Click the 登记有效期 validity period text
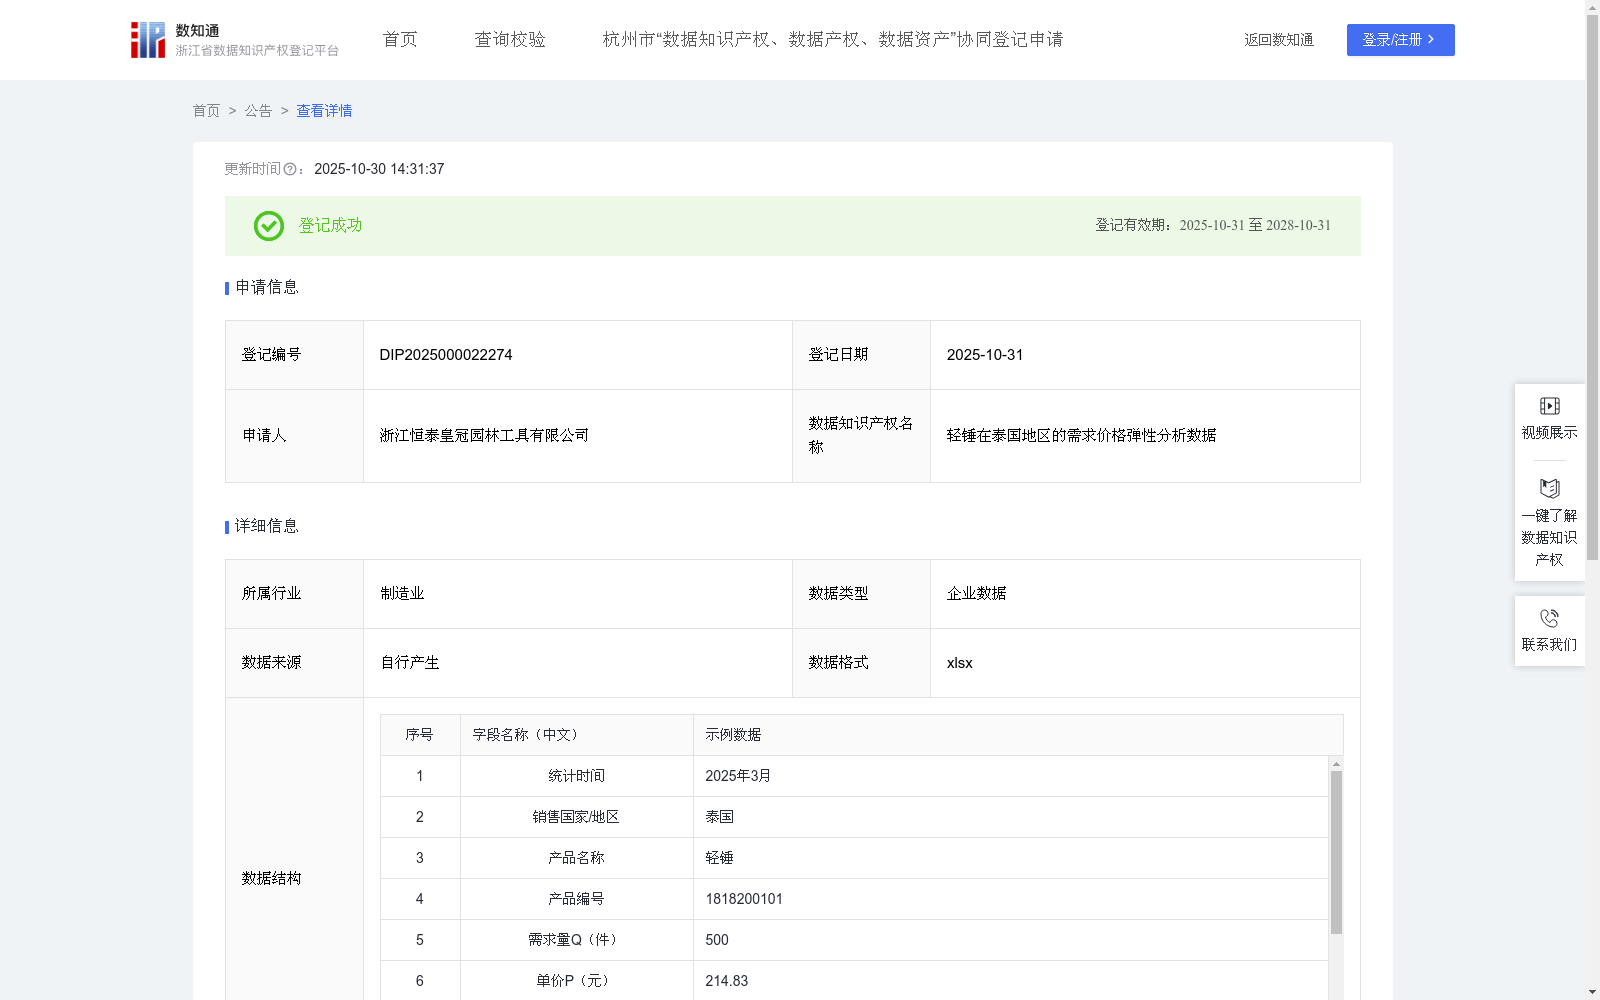The image size is (1600, 1000). [x=1213, y=226]
